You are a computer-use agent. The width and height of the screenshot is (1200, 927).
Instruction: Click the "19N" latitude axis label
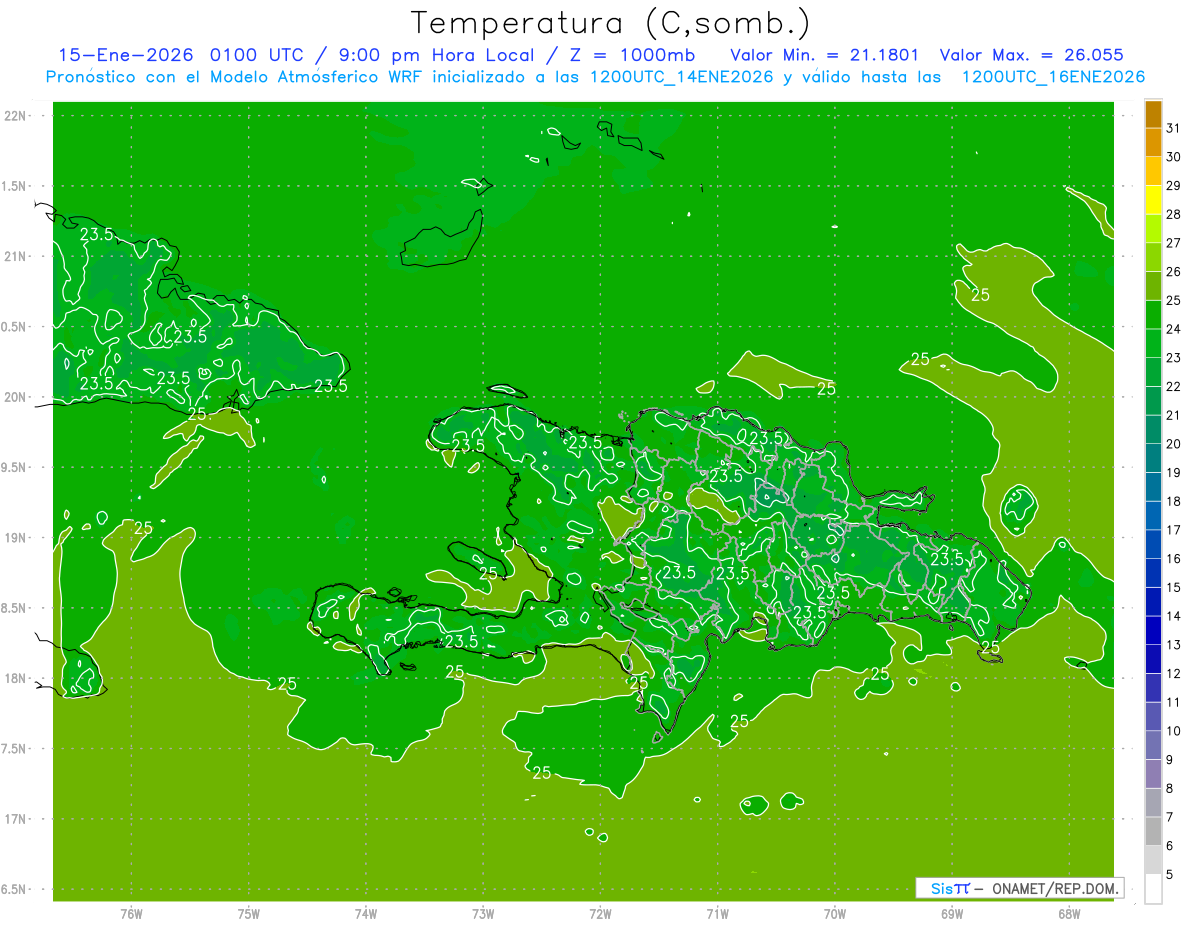click(17, 538)
